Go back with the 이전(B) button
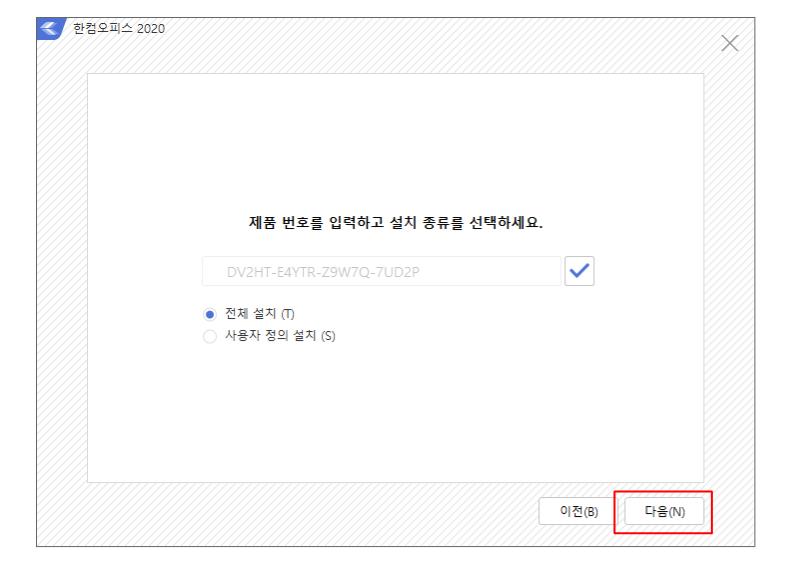 [578, 511]
